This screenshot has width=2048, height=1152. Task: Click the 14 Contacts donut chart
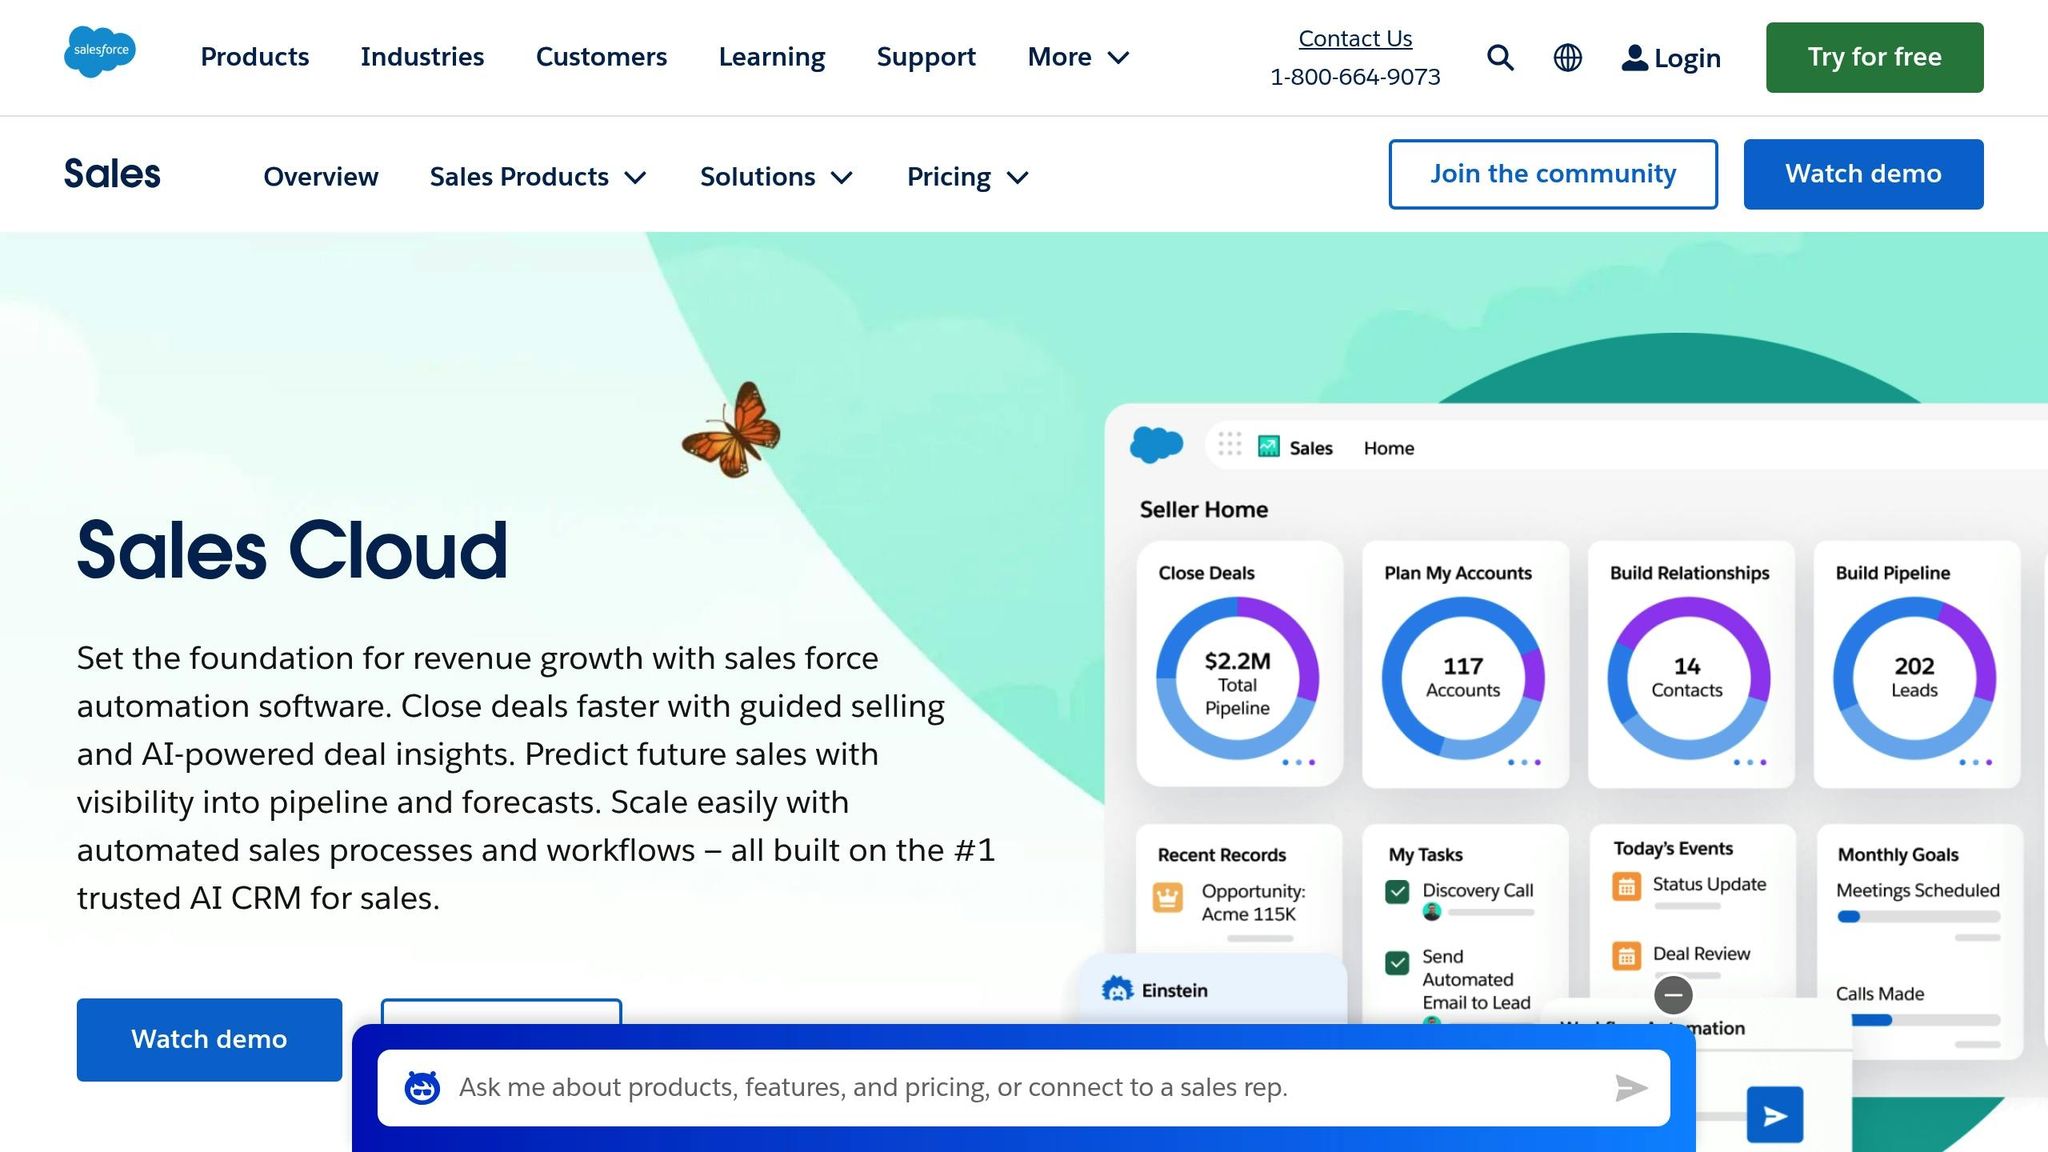pos(1688,678)
